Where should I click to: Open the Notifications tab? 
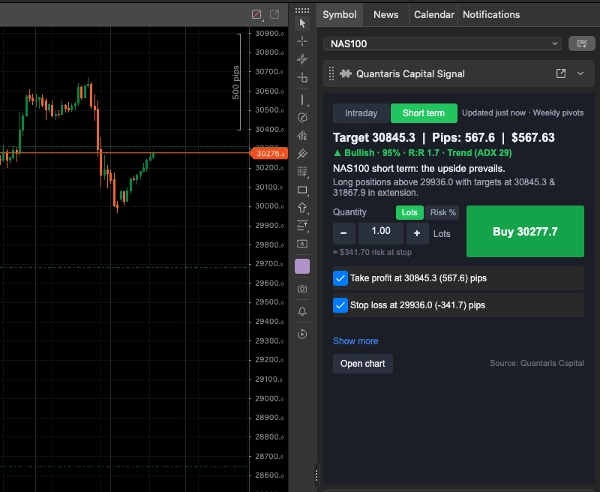pos(491,15)
